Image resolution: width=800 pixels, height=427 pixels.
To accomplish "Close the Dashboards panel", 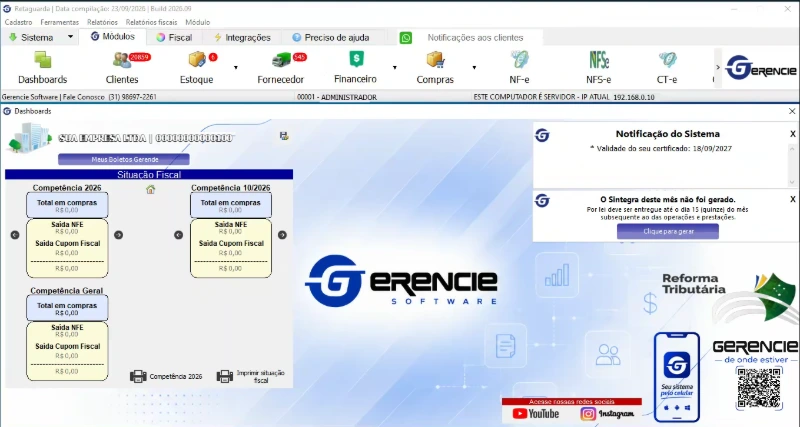I will 792,111.
